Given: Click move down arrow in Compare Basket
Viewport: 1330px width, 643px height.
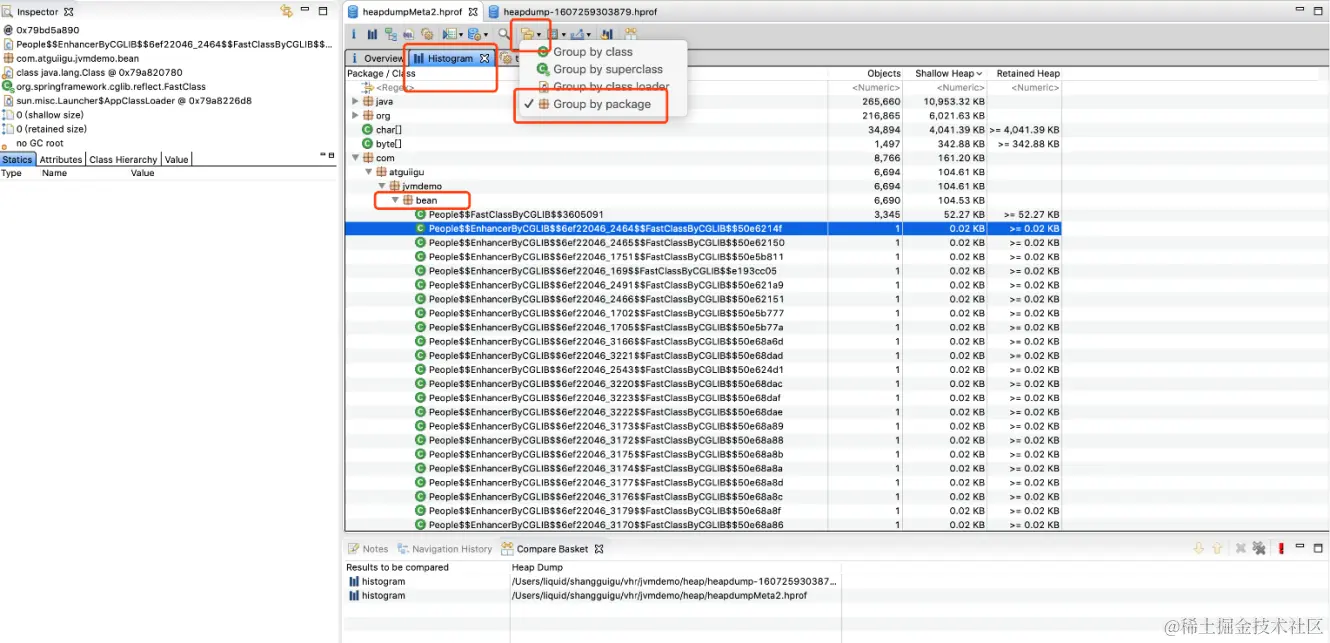Looking at the screenshot, I should [1198, 548].
